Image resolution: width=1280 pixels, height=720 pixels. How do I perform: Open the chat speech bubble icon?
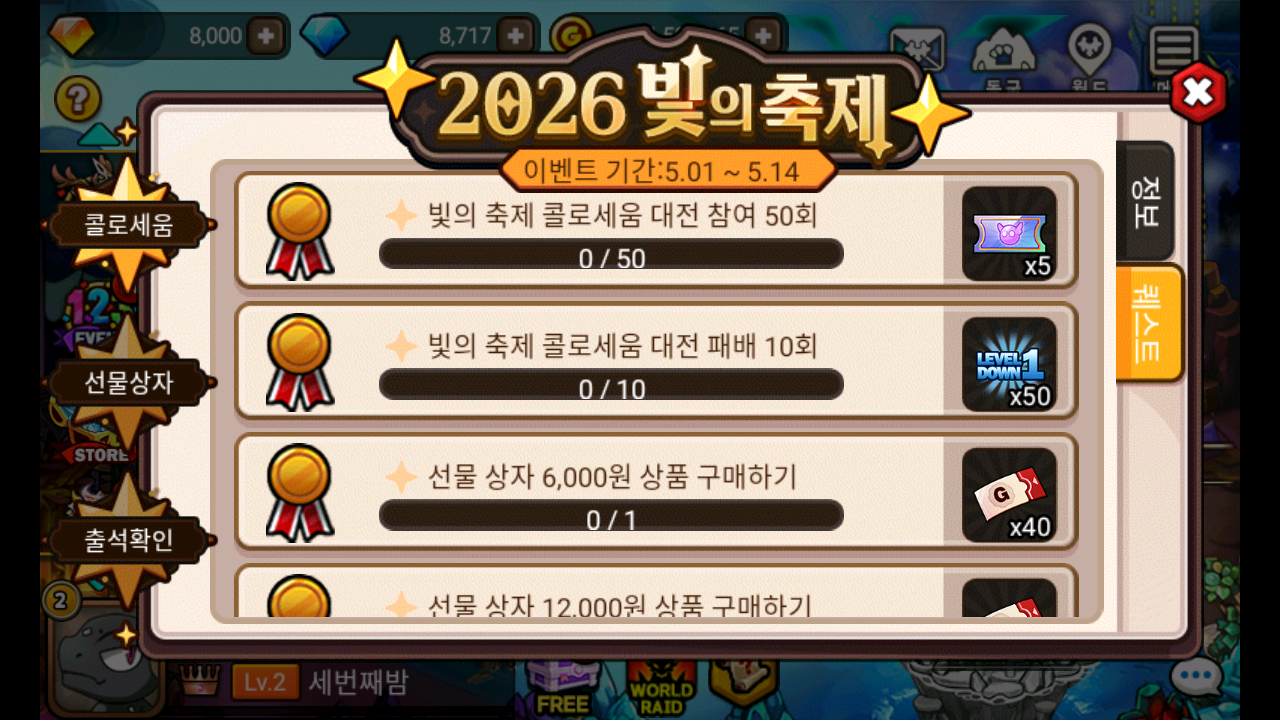tap(1196, 678)
